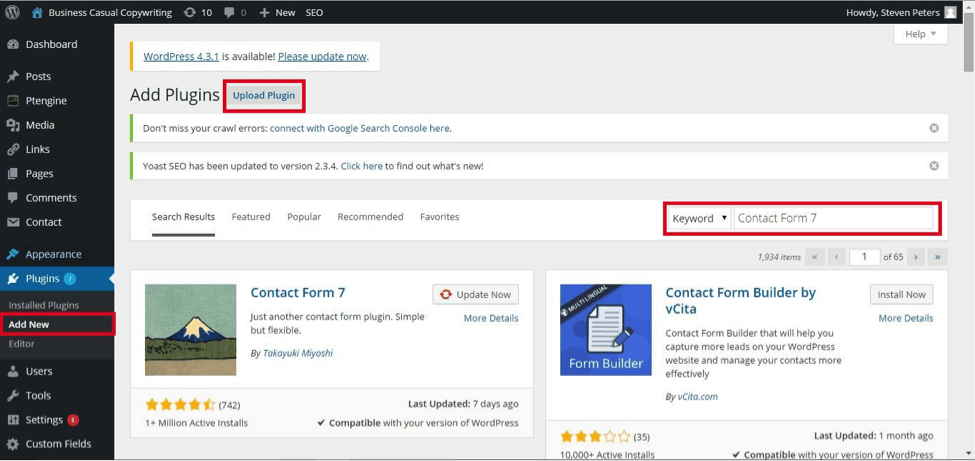Image resolution: width=975 pixels, height=461 pixels.
Task: Click Contact Form Builder thumbnail image
Action: (606, 330)
